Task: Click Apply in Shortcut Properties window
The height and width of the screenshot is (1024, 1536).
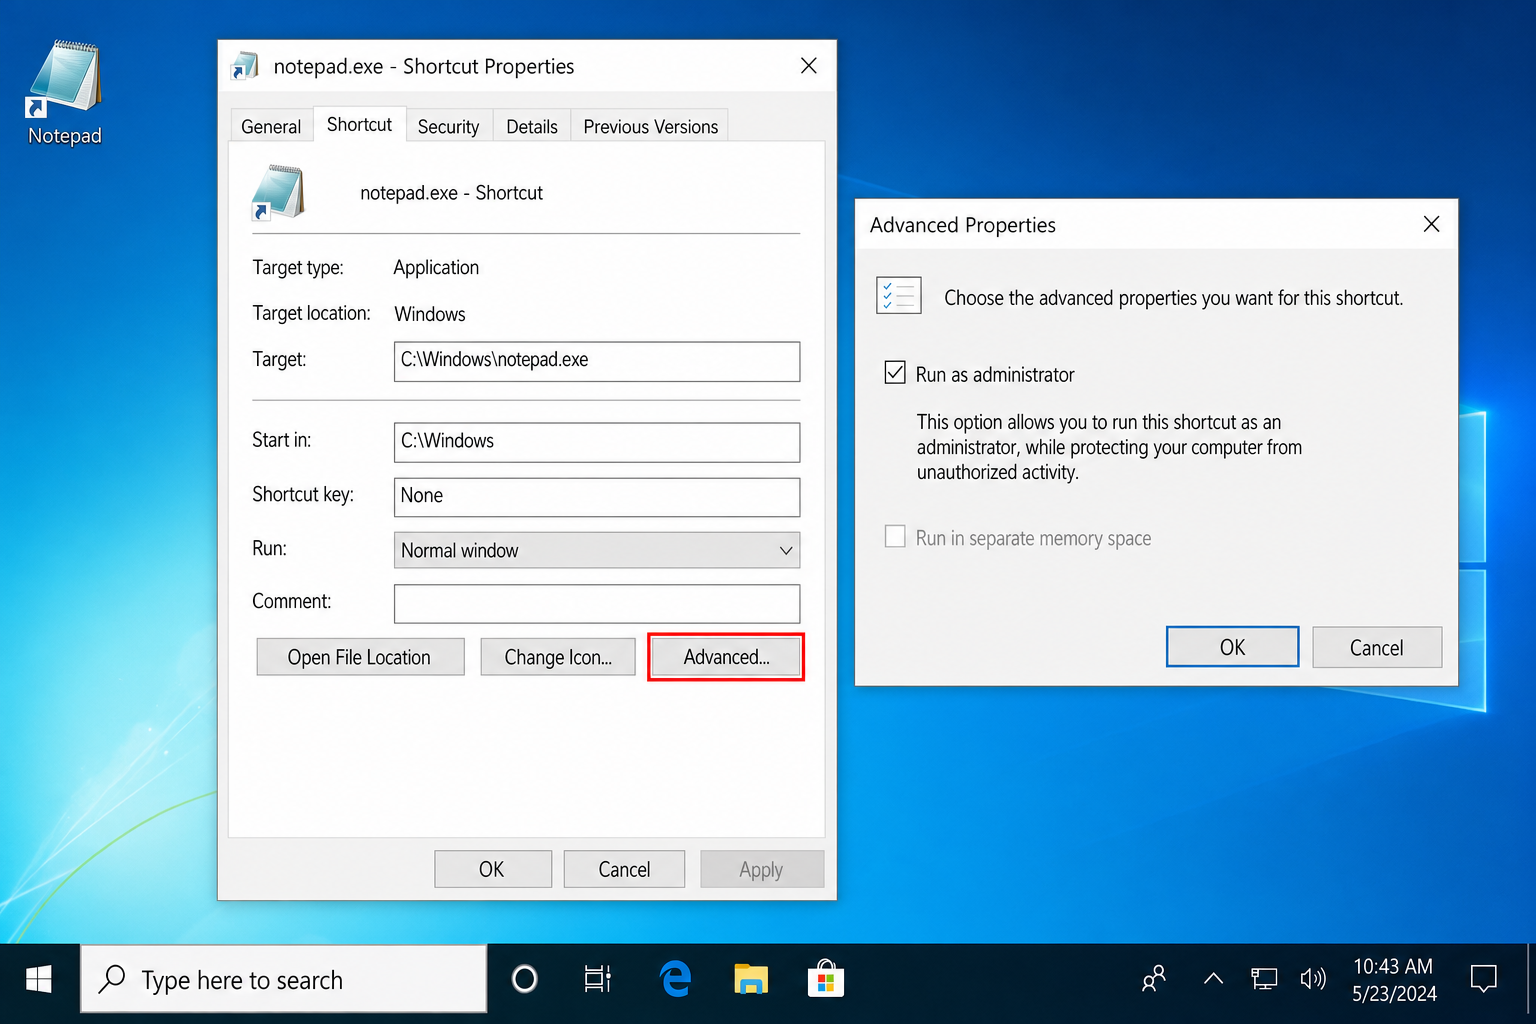Action: click(762, 869)
